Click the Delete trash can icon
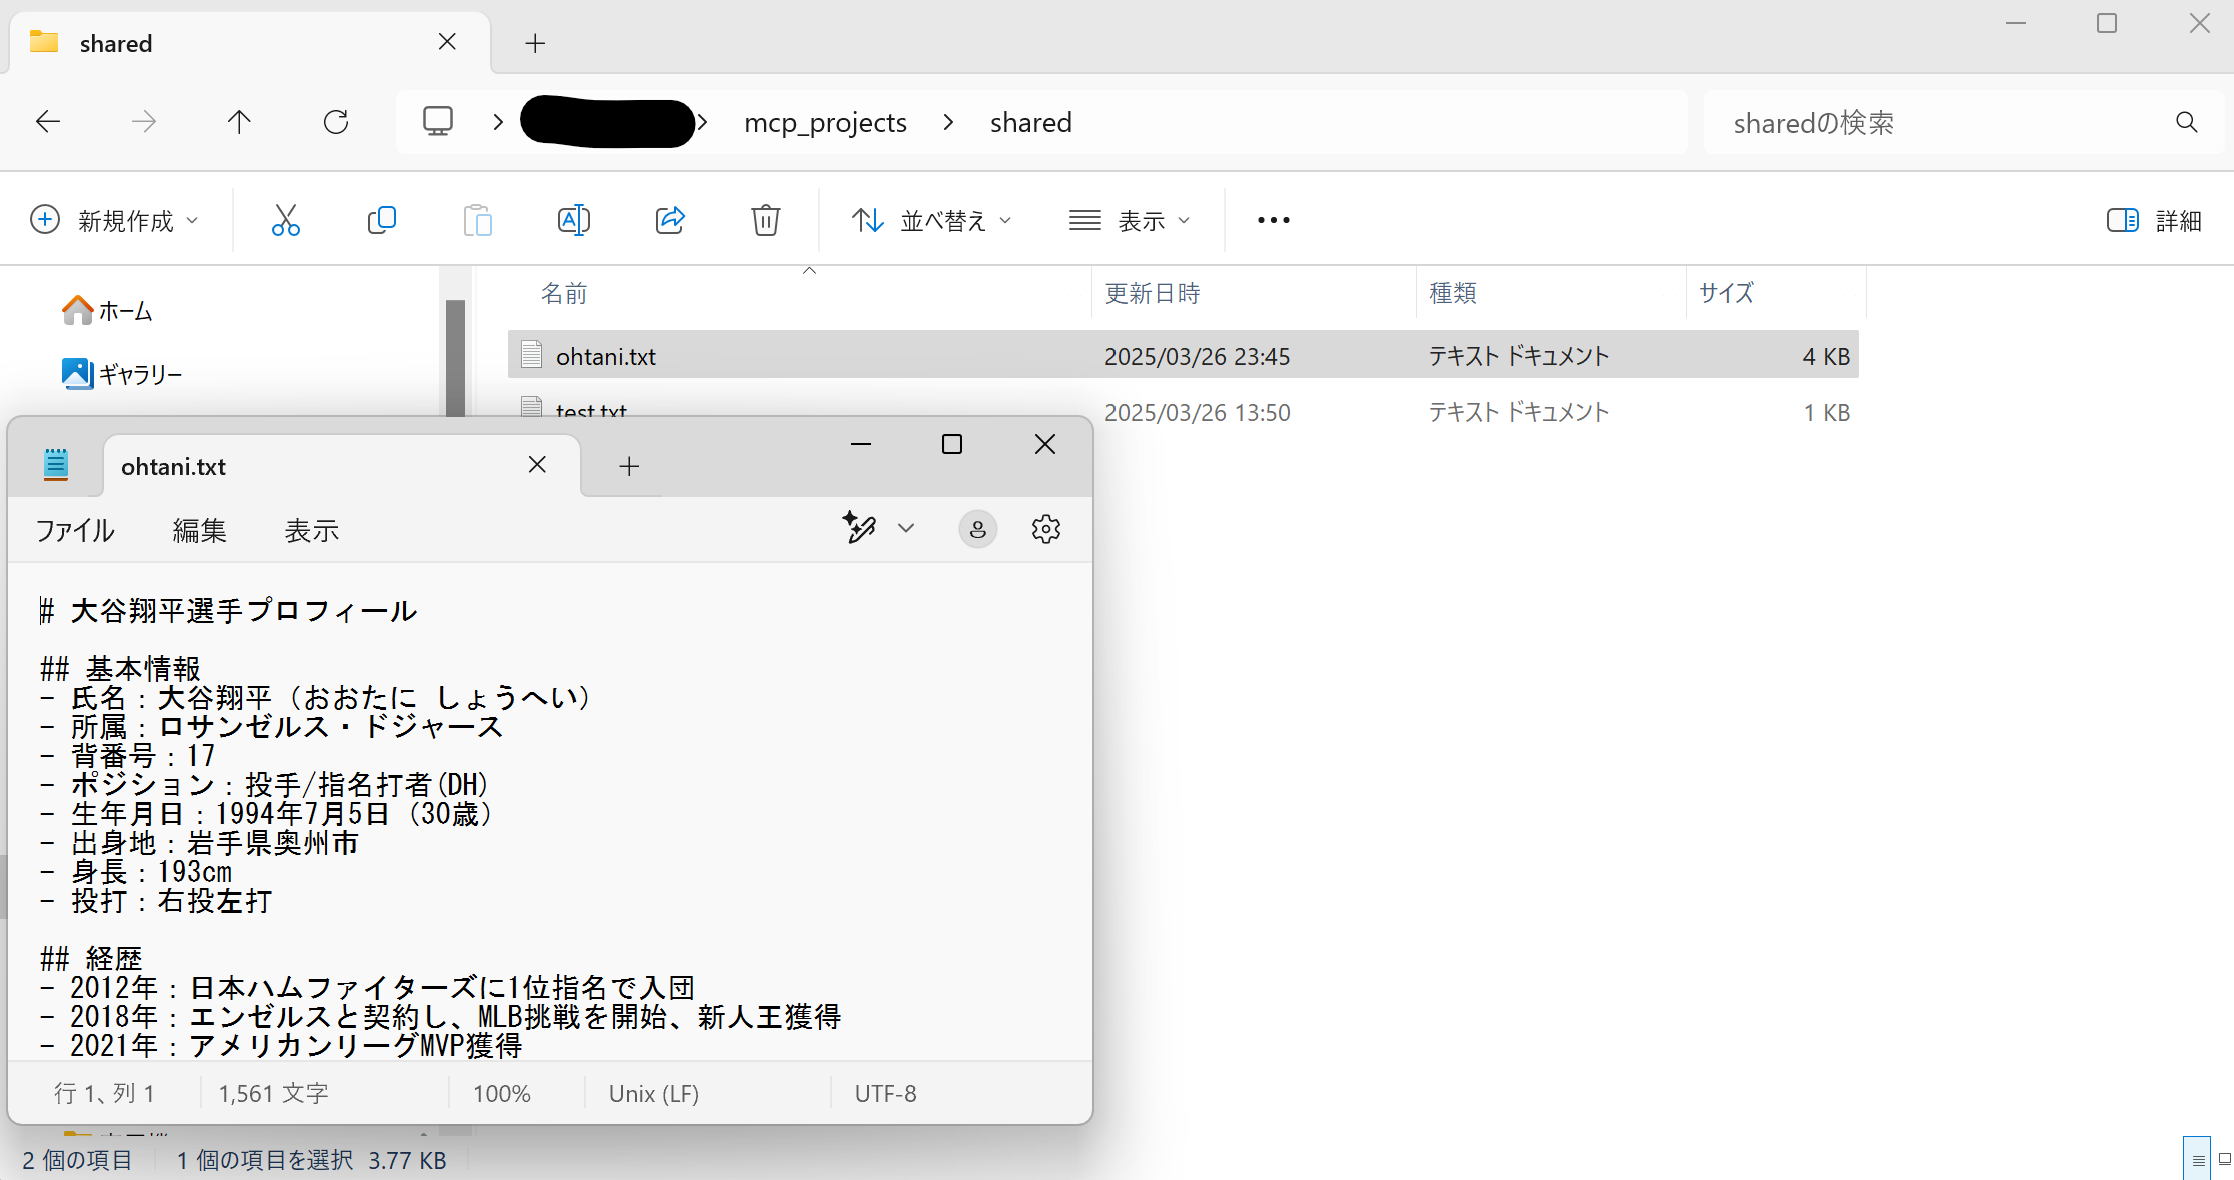 tap(765, 220)
